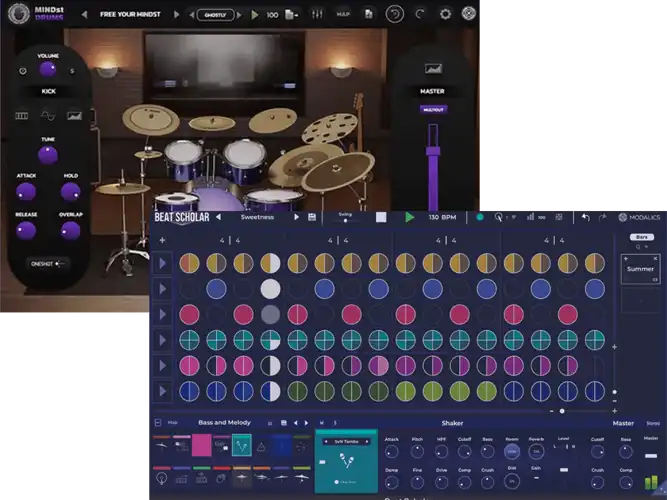Screen dimensions: 667x500
Task: Click the ATTACK knob in Kick panel
Action: click(x=26, y=191)
